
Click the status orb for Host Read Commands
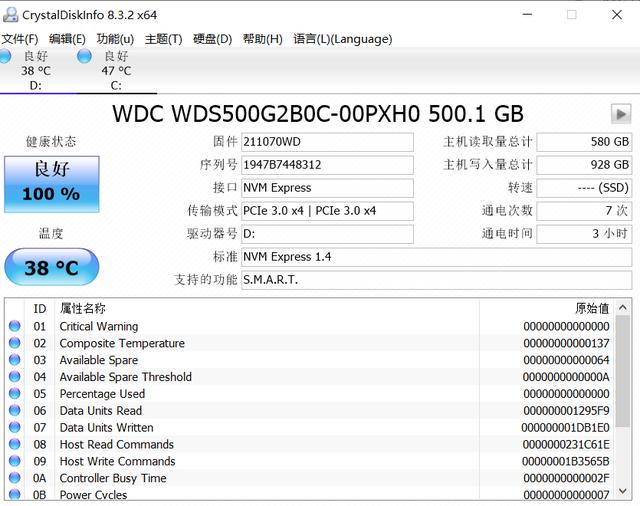[x=14, y=445]
